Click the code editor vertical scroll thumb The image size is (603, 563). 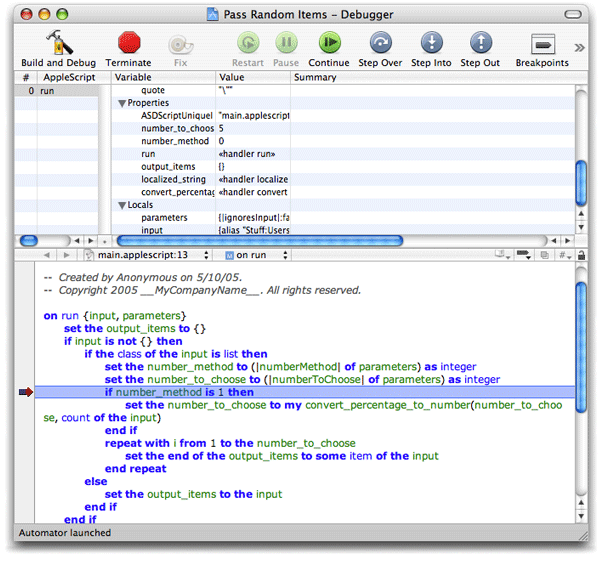pyautogui.click(x=581, y=347)
